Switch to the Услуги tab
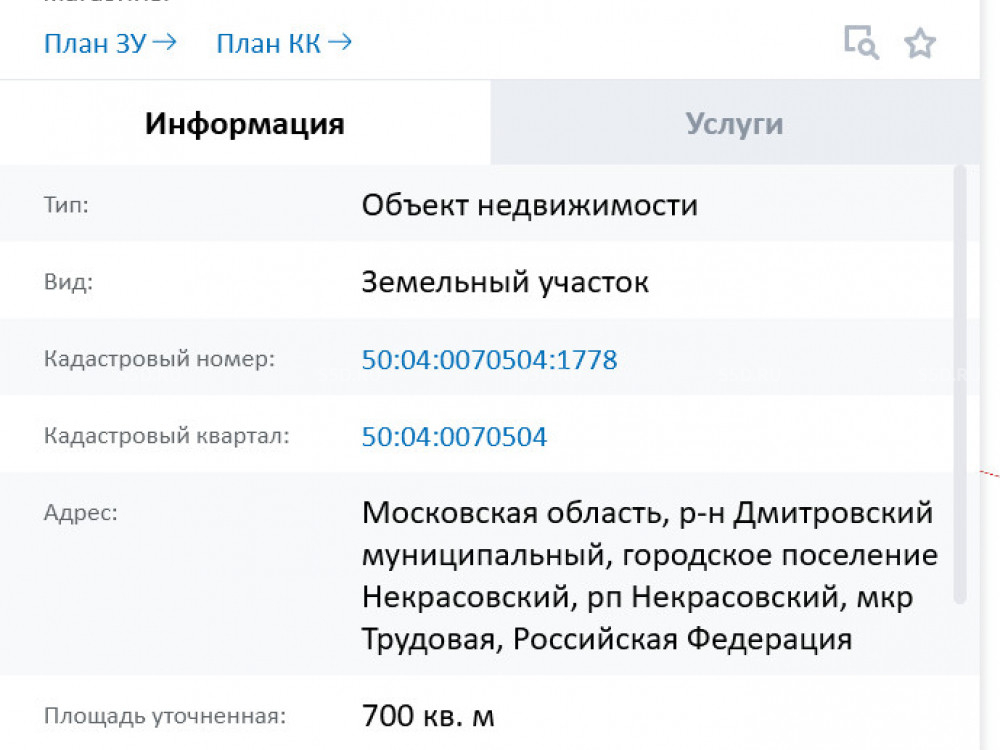The height and width of the screenshot is (750, 1000). coord(734,124)
